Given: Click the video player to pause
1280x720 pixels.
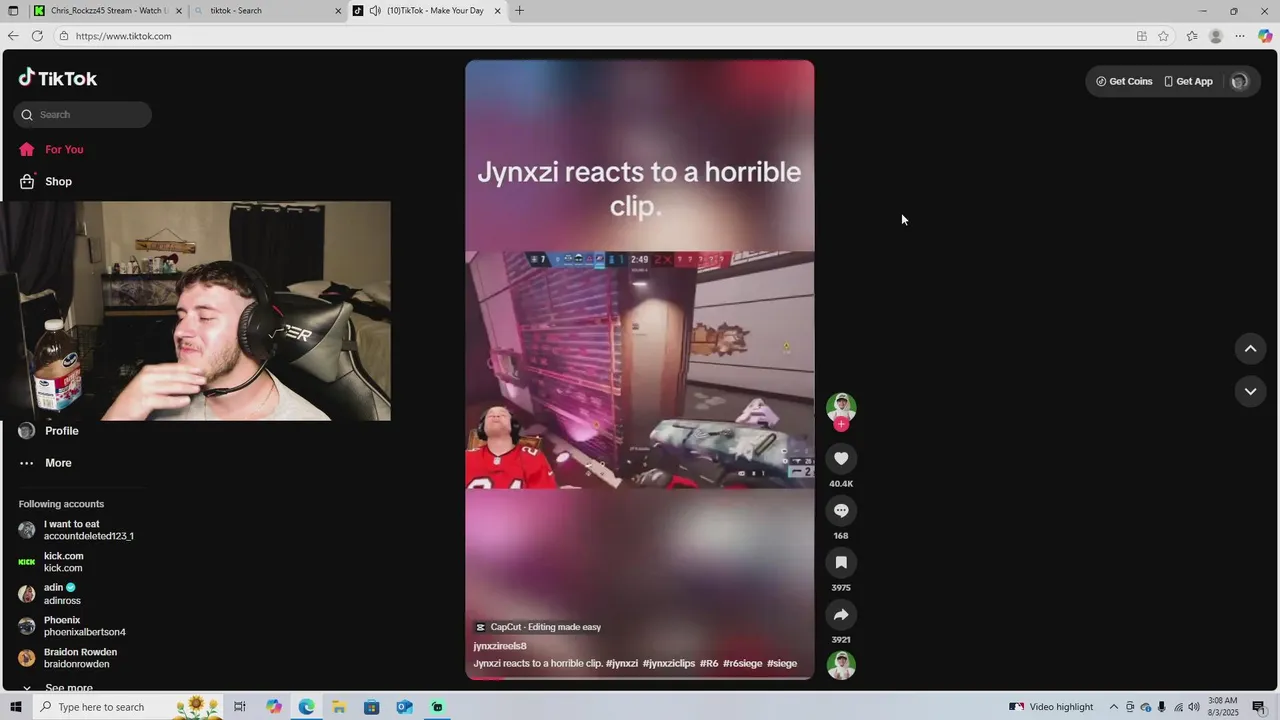Looking at the screenshot, I should (640, 370).
